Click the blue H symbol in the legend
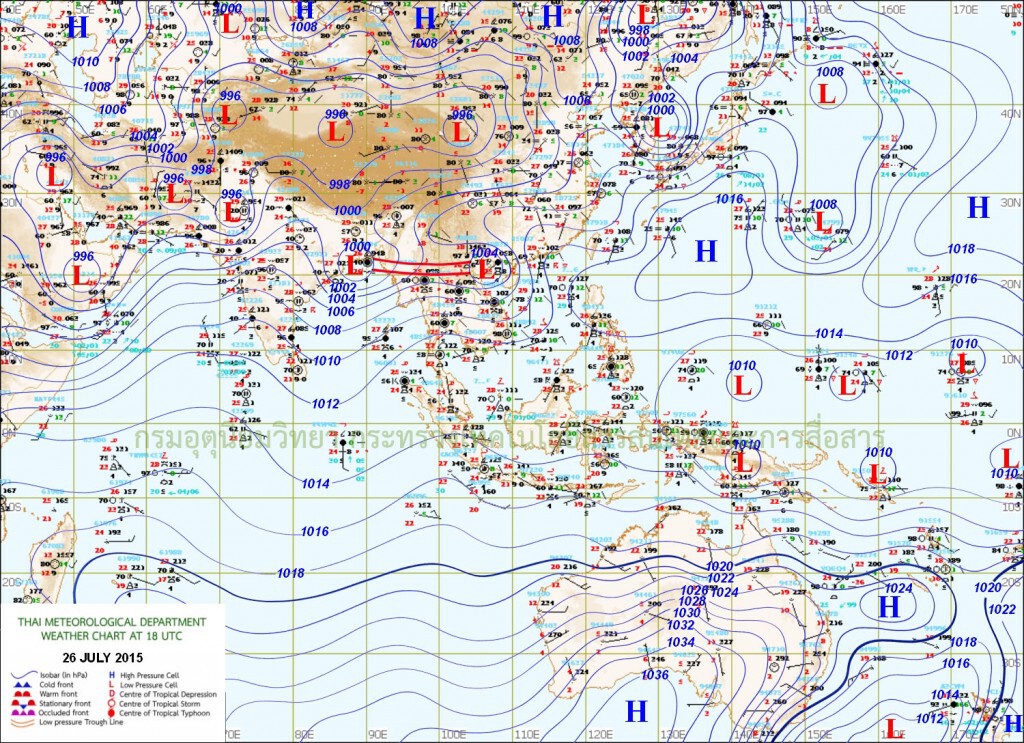The image size is (1024, 743). click(112, 675)
